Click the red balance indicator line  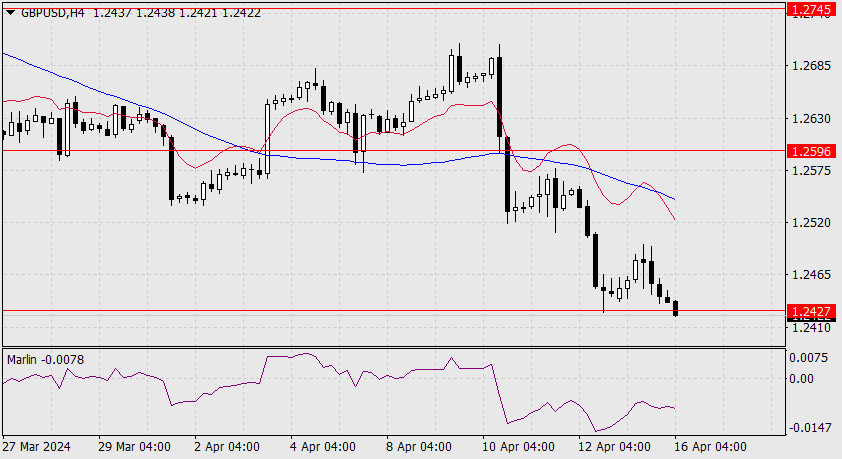pos(301,109)
